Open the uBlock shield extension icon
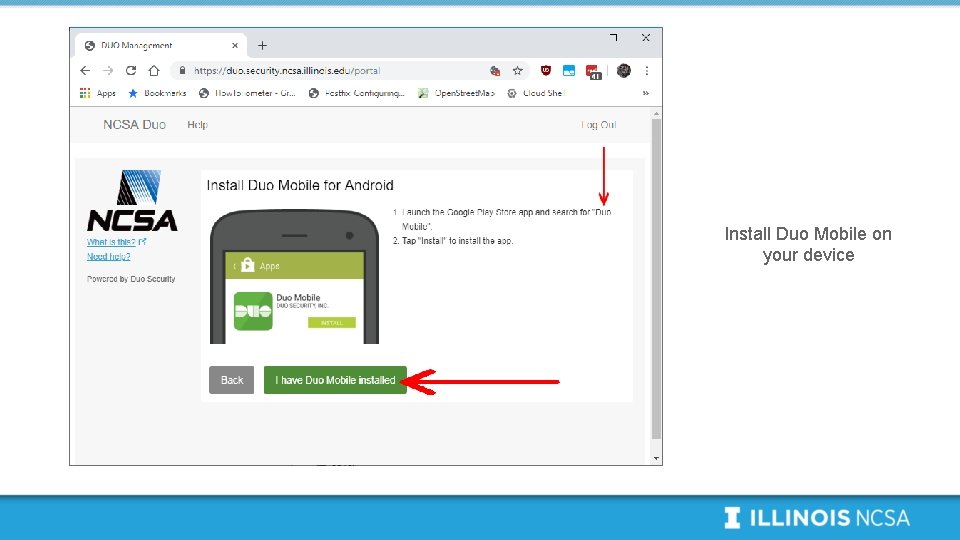 (546, 71)
